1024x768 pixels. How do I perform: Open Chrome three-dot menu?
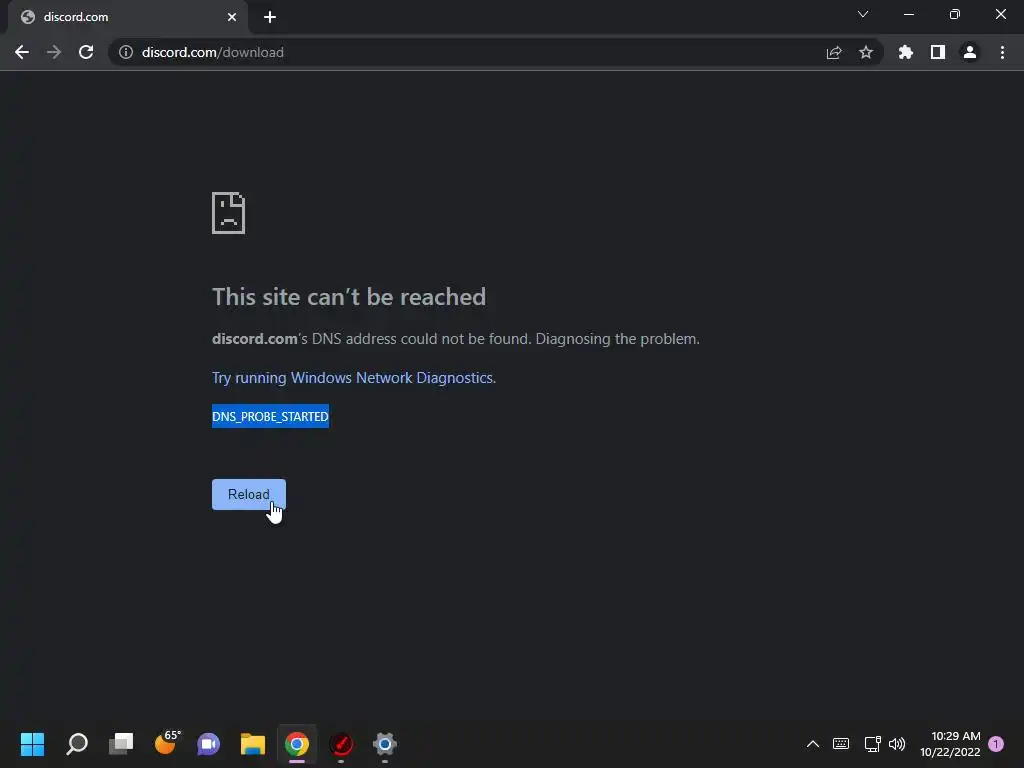(x=1002, y=52)
